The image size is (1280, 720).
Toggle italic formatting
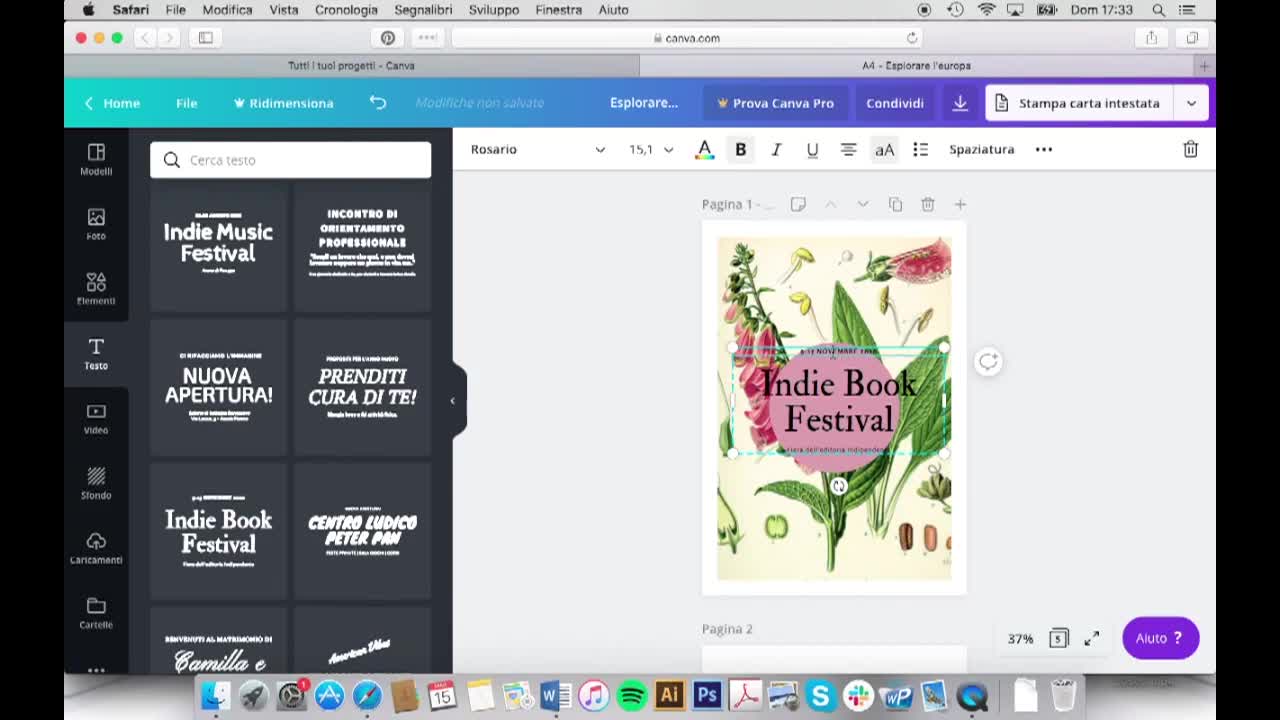tap(776, 149)
